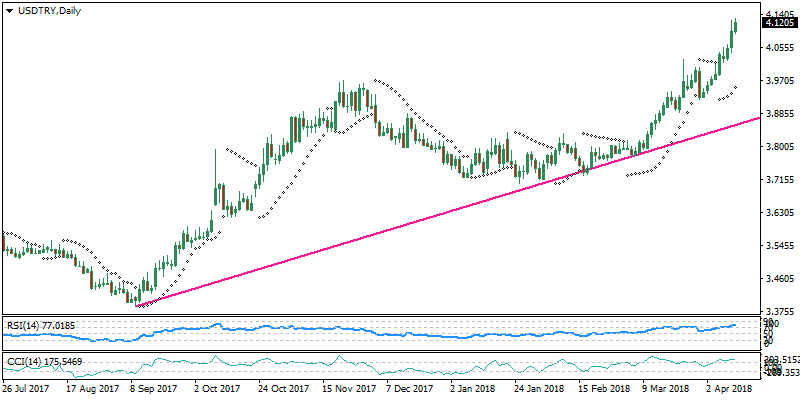
Task: Click the 4.0555 price axis level
Action: coord(780,48)
